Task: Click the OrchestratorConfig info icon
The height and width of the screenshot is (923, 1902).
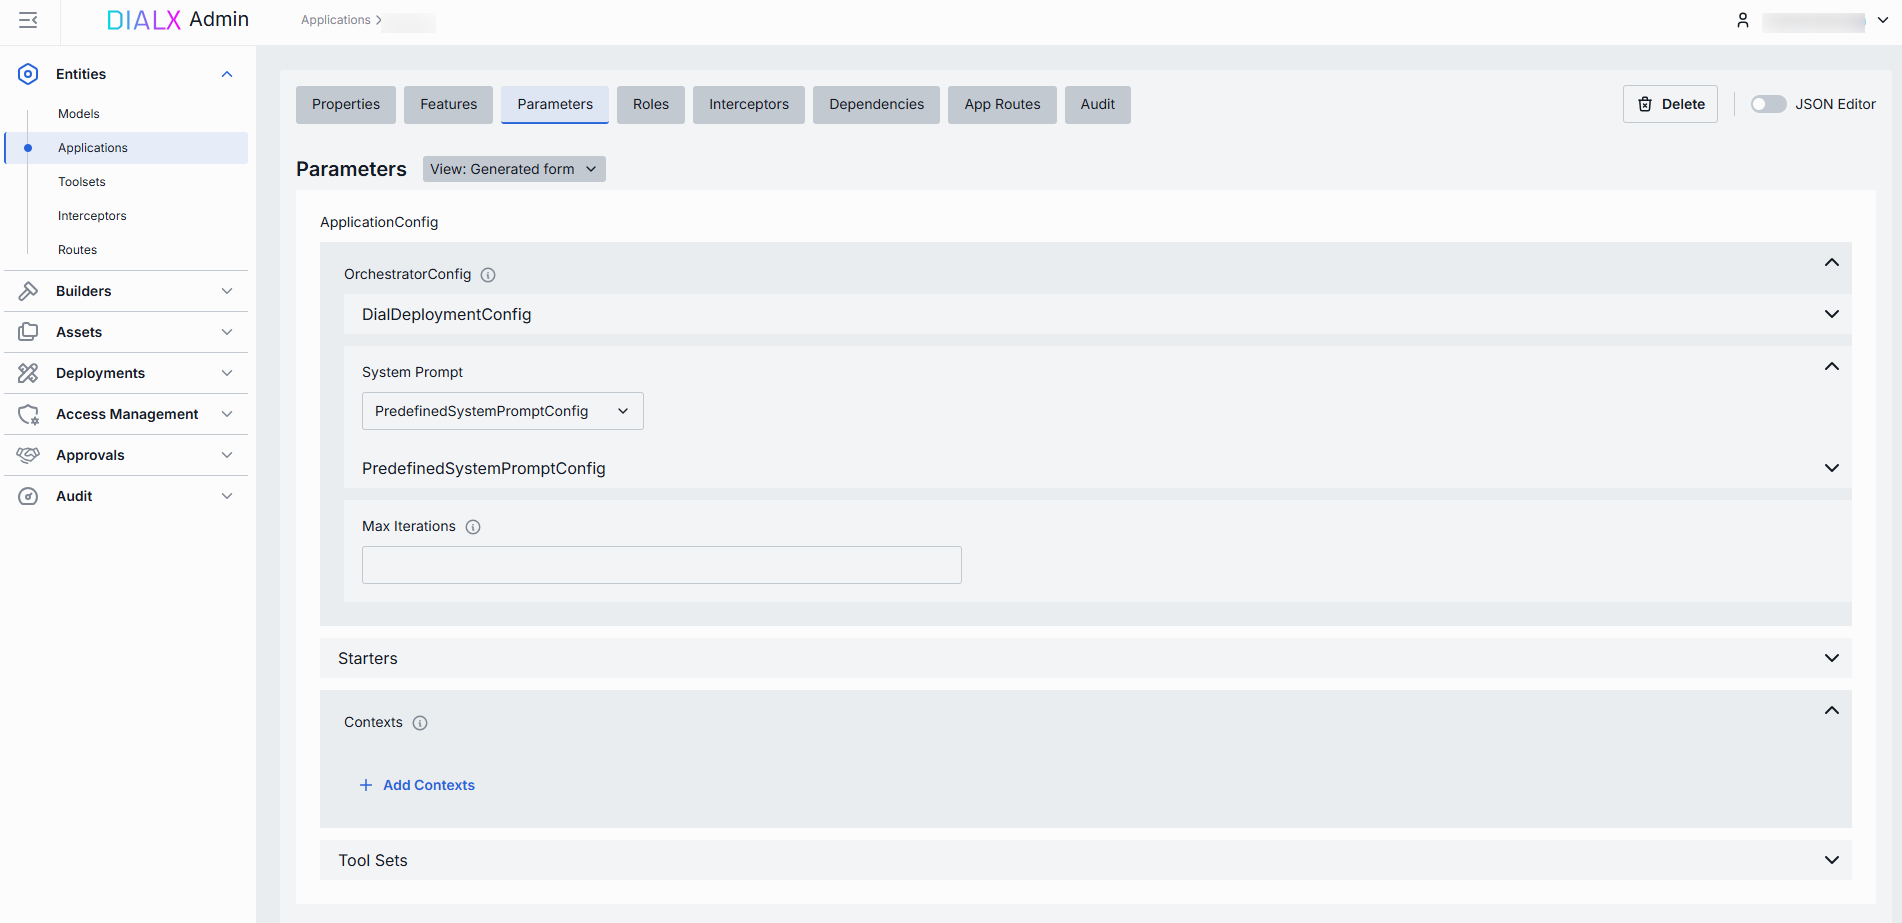Action: coord(488,275)
